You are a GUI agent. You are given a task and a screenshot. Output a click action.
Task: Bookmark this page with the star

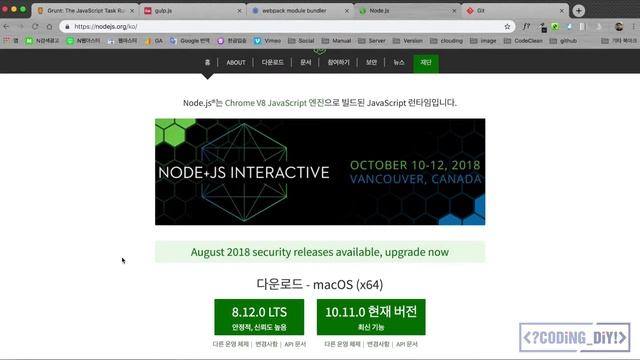point(507,27)
